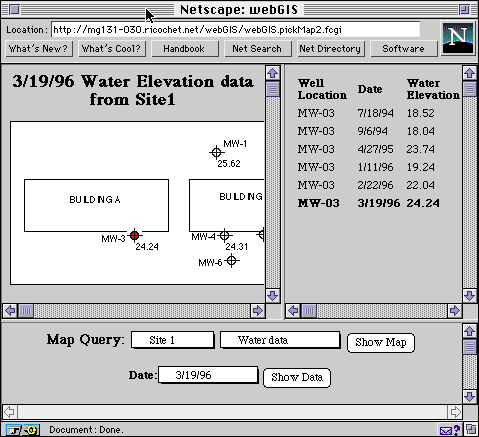Click the main window scroll right arrow
479x437 pixels.
tap(455, 412)
